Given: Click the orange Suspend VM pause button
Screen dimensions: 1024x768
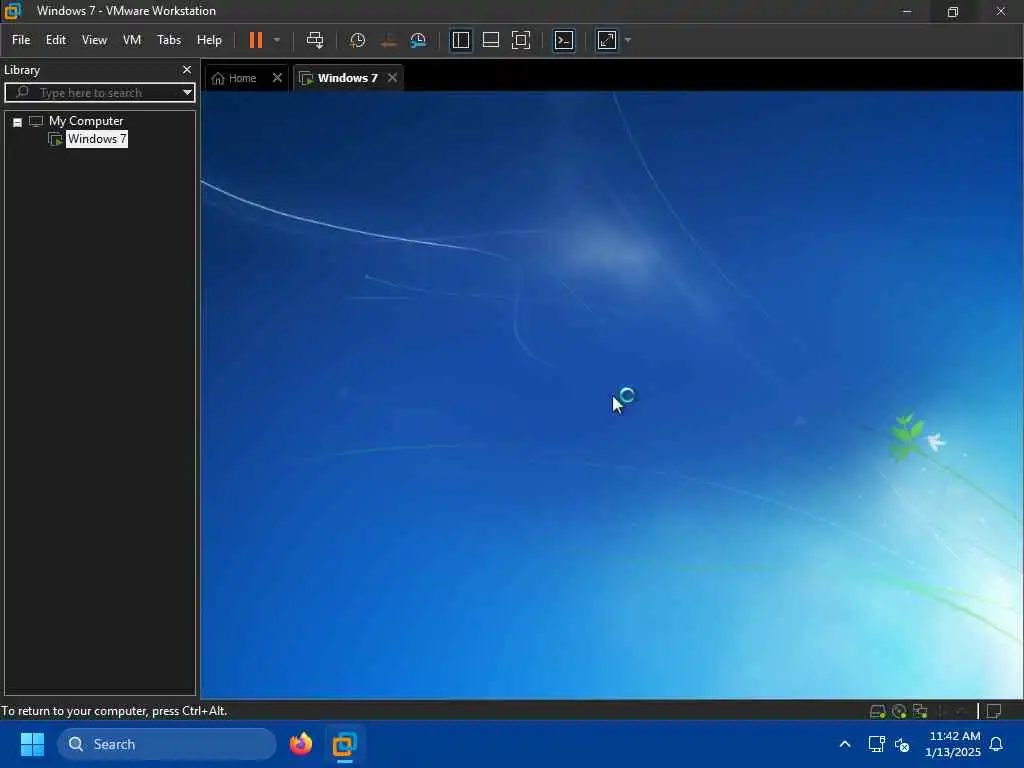Looking at the screenshot, I should pos(256,40).
